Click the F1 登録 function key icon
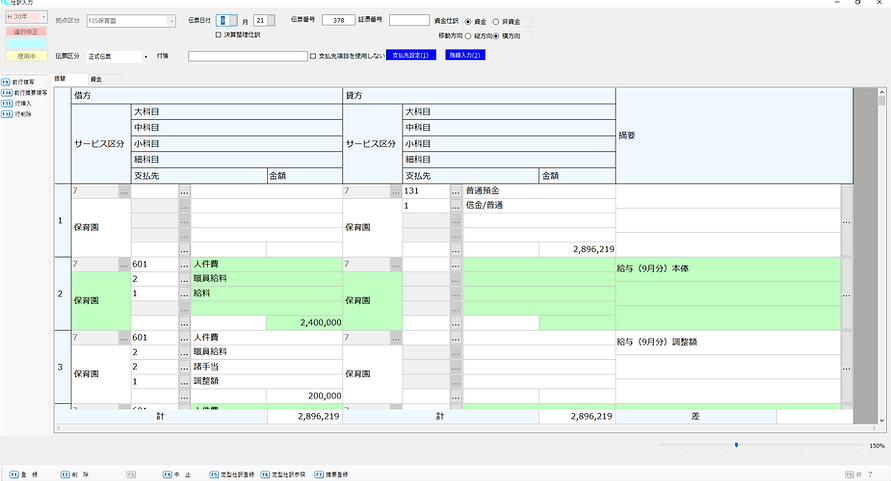891x481 pixels. point(14,474)
